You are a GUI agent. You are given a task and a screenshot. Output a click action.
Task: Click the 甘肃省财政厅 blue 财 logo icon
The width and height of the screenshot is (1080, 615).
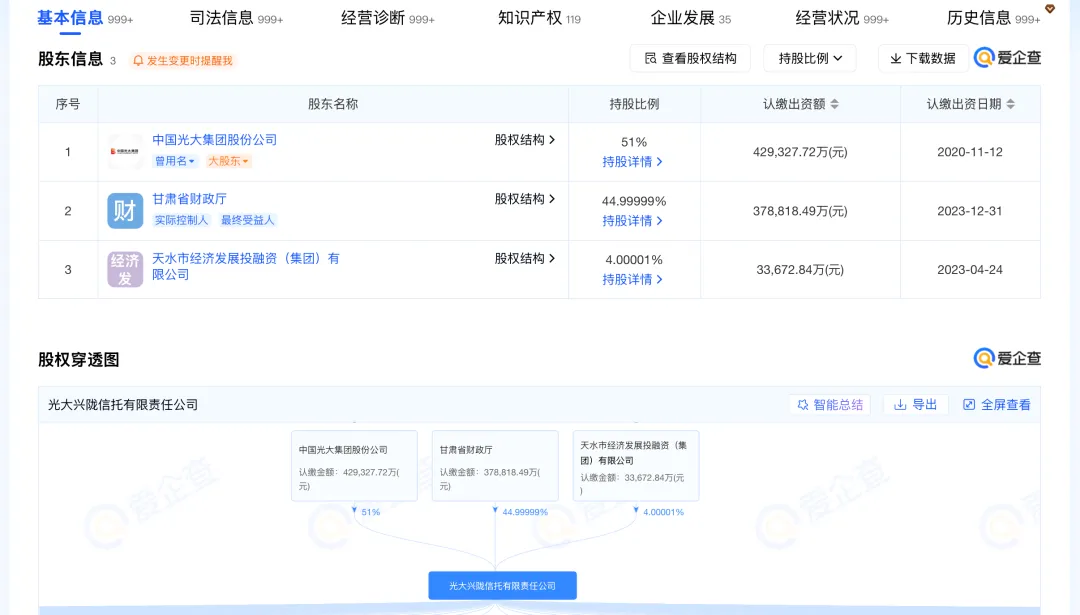tap(125, 211)
